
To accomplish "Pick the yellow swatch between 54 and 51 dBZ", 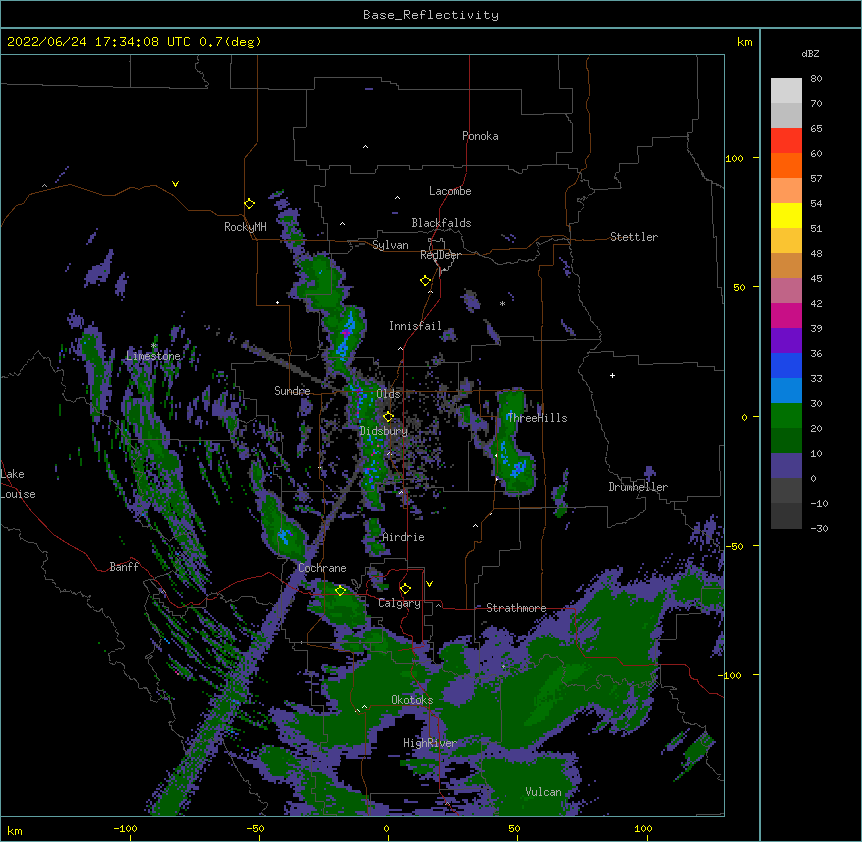I will click(786, 215).
